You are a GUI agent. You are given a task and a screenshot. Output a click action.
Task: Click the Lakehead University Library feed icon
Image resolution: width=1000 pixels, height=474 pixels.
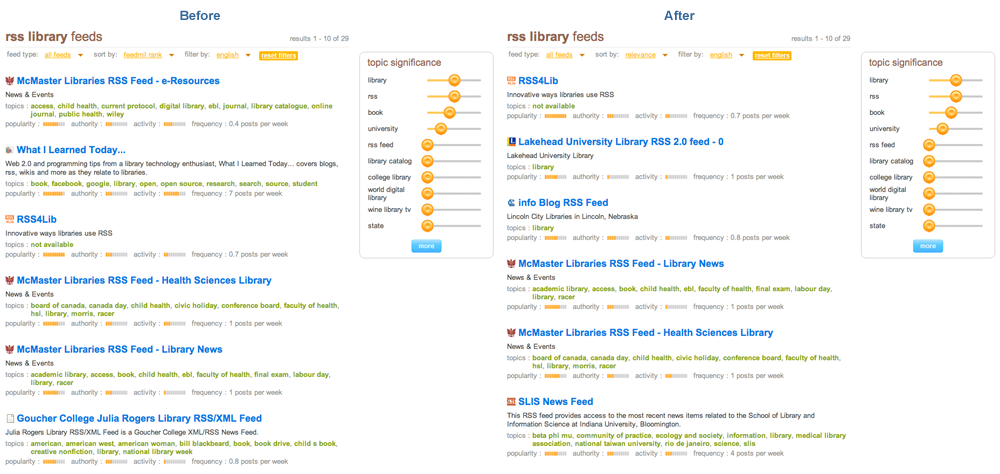tap(511, 142)
